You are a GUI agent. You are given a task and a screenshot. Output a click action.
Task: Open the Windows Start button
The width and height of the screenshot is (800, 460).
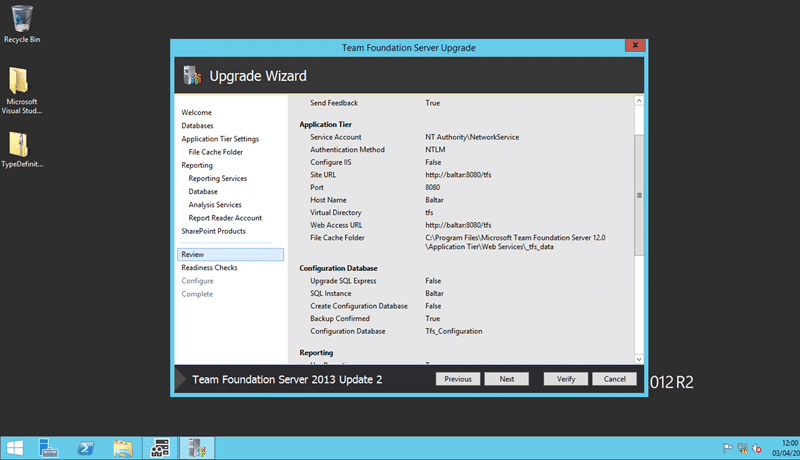[x=15, y=448]
